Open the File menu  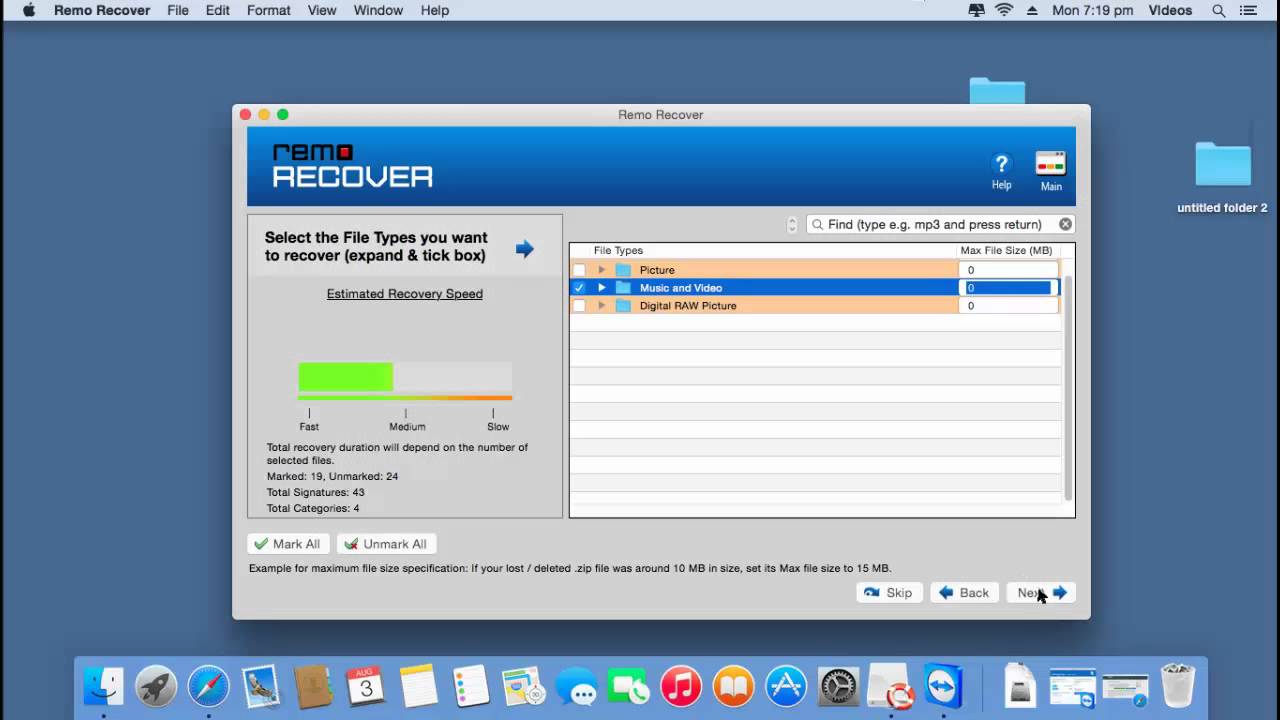(178, 10)
